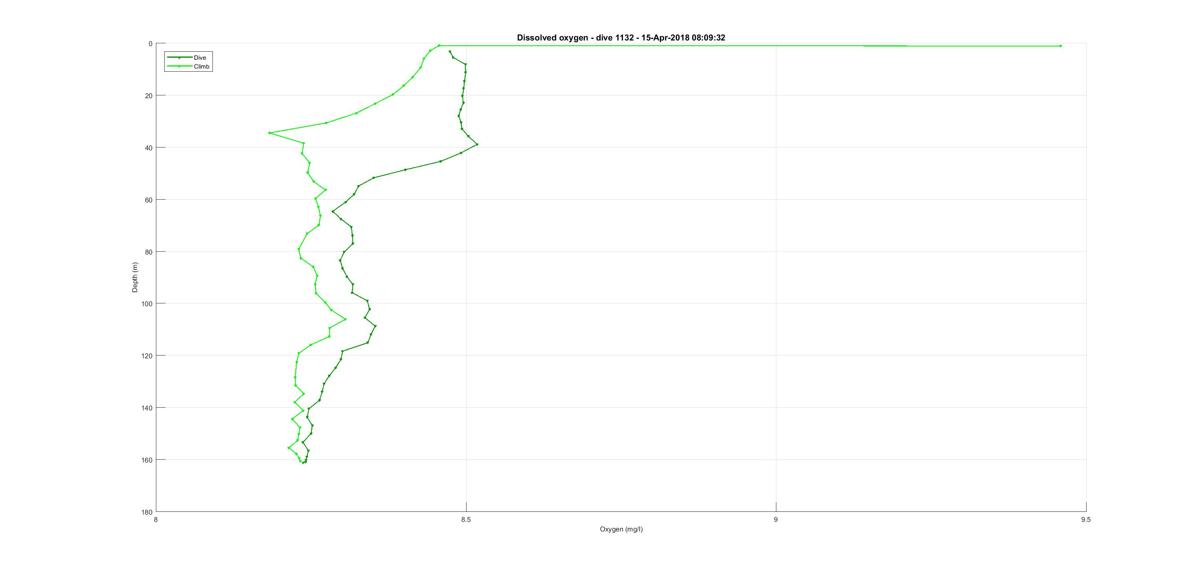Click the Climb outlier point near 9.45 mg/l

[x=1060, y=46]
